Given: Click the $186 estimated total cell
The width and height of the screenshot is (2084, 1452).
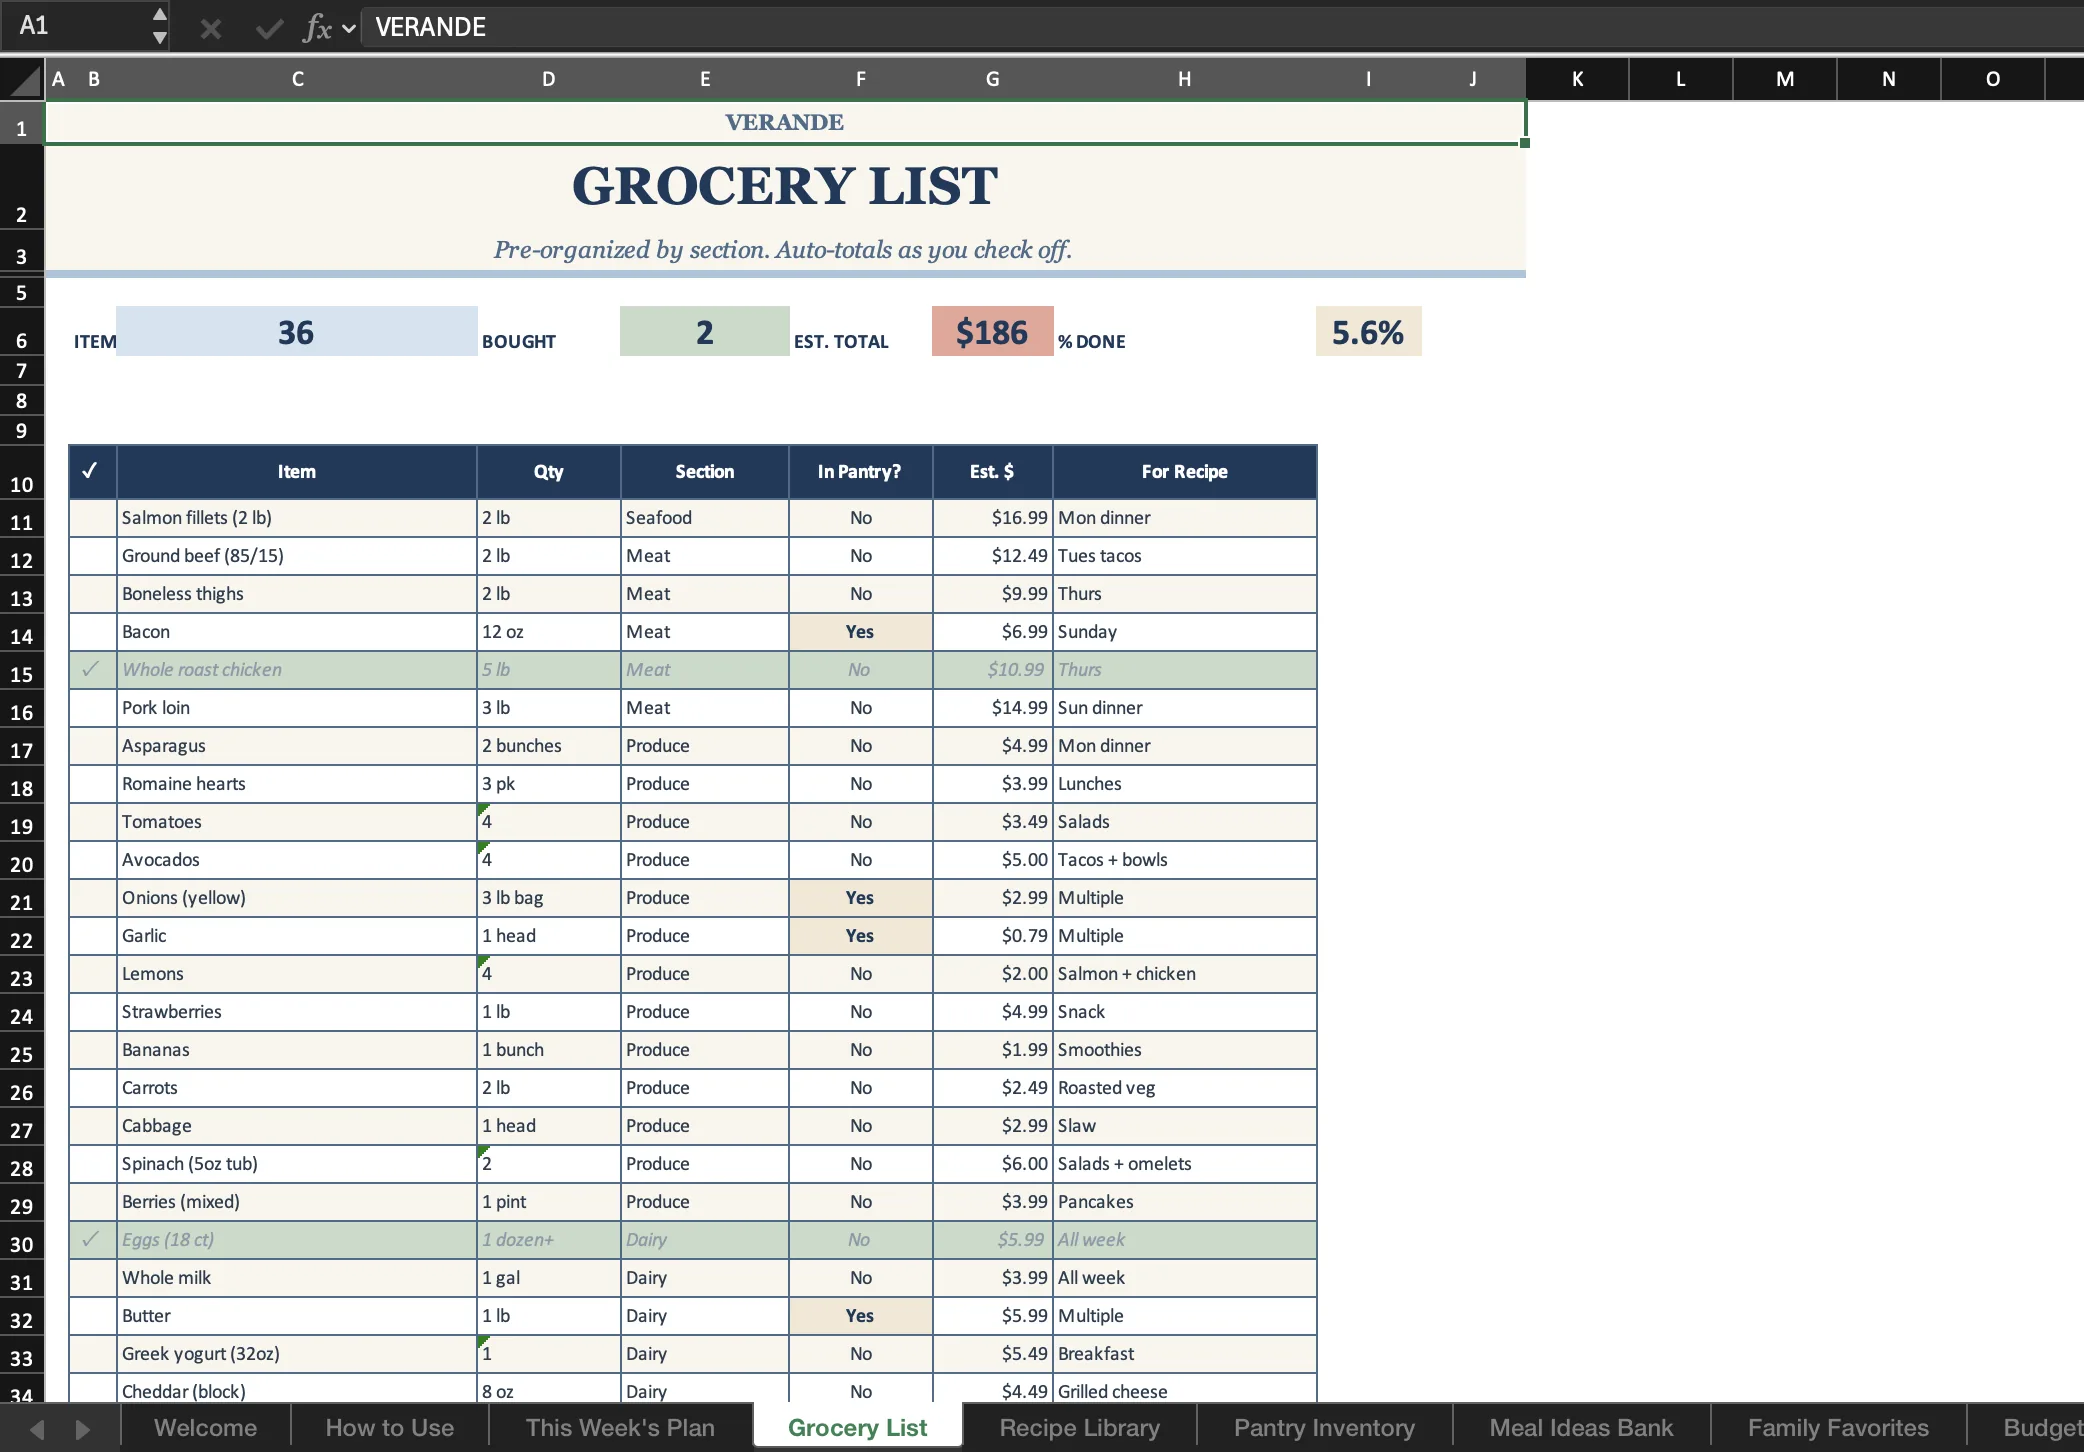Looking at the screenshot, I should point(992,332).
